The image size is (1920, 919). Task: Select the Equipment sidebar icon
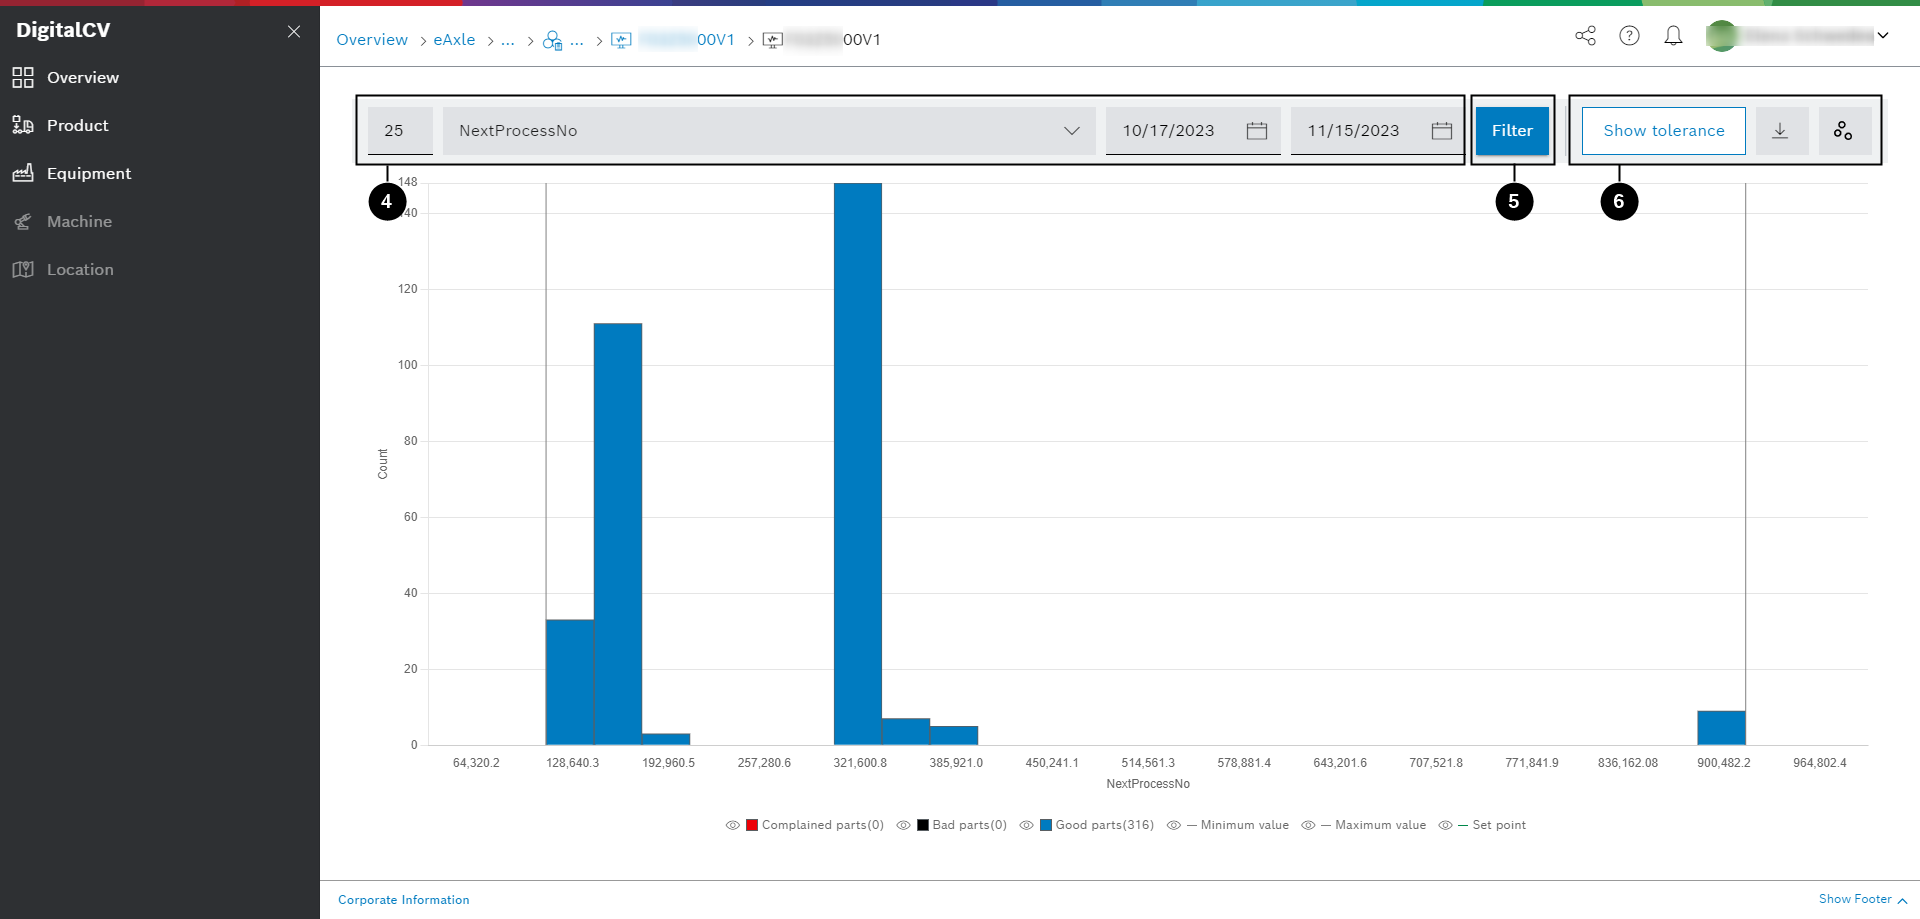pos(23,173)
